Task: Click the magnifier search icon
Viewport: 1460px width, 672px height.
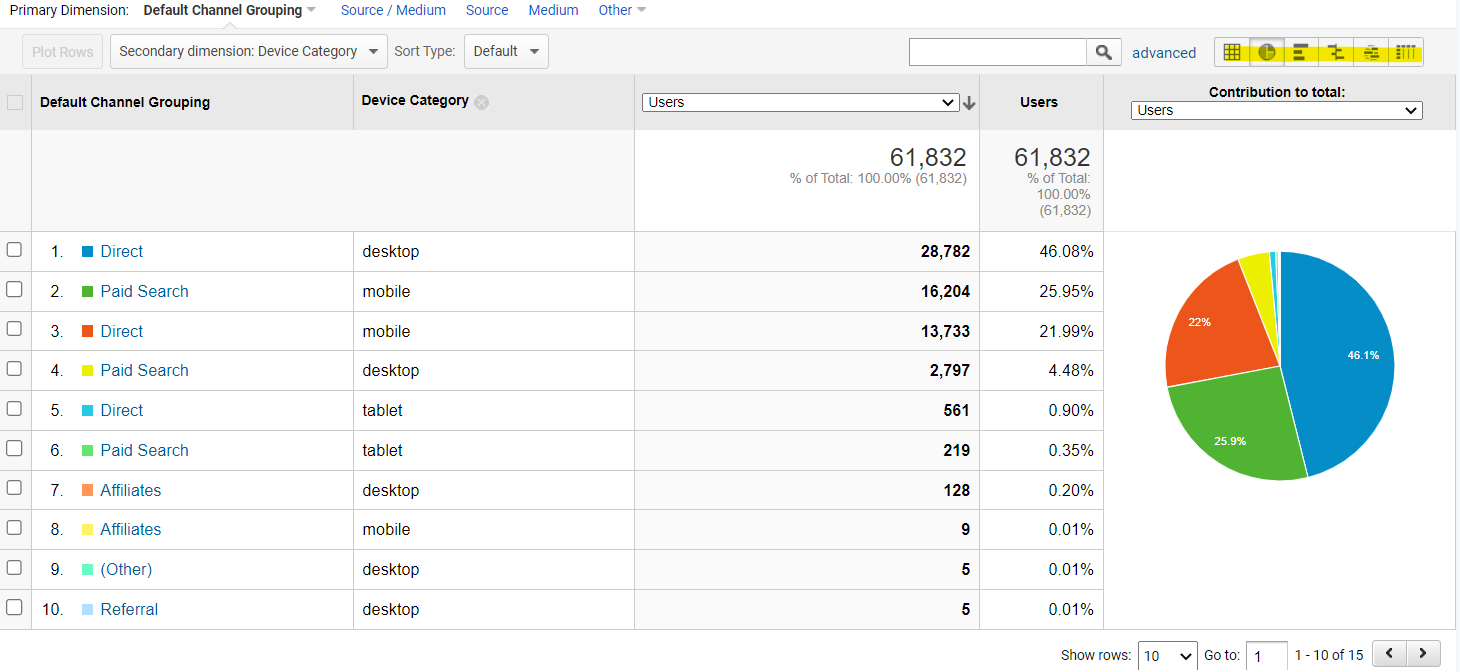Action: (1103, 52)
